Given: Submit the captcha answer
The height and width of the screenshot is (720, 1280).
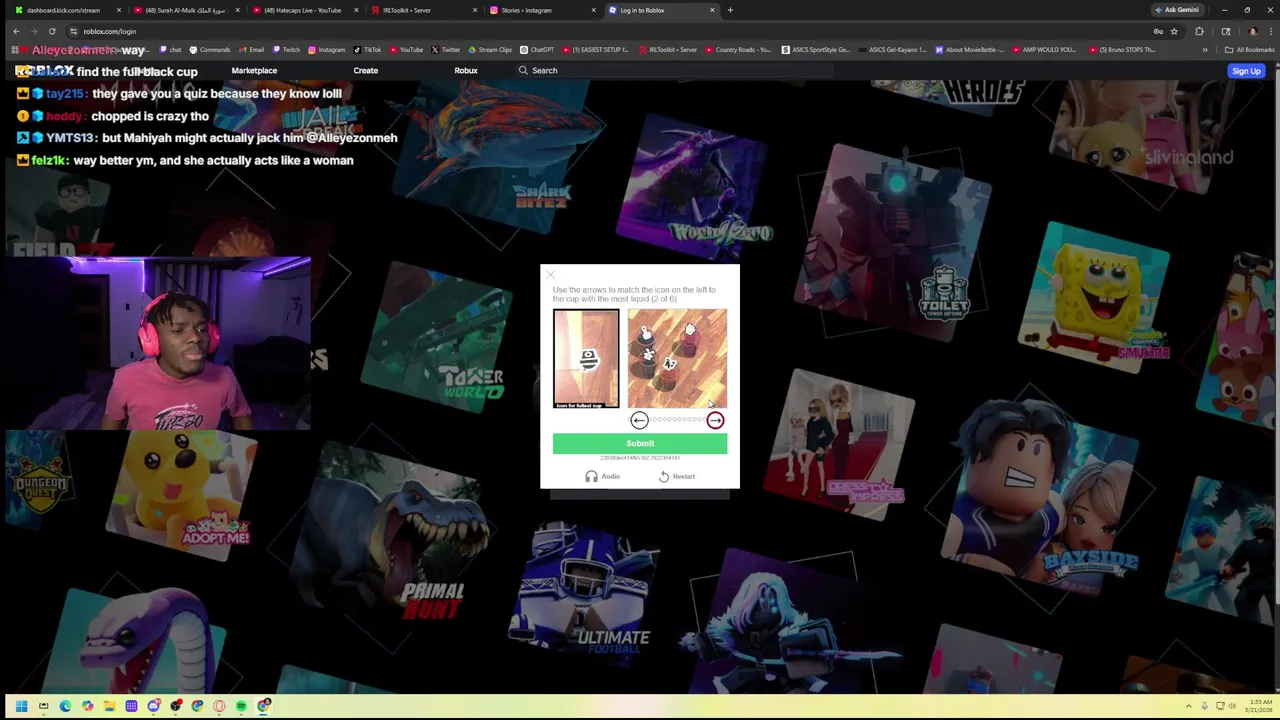Looking at the screenshot, I should (640, 443).
